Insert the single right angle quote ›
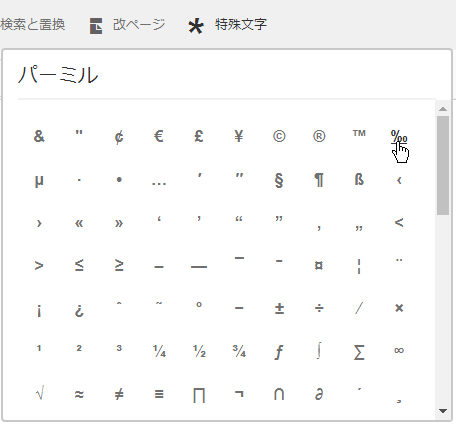Viewport: 456px width, 424px height. click(x=39, y=223)
